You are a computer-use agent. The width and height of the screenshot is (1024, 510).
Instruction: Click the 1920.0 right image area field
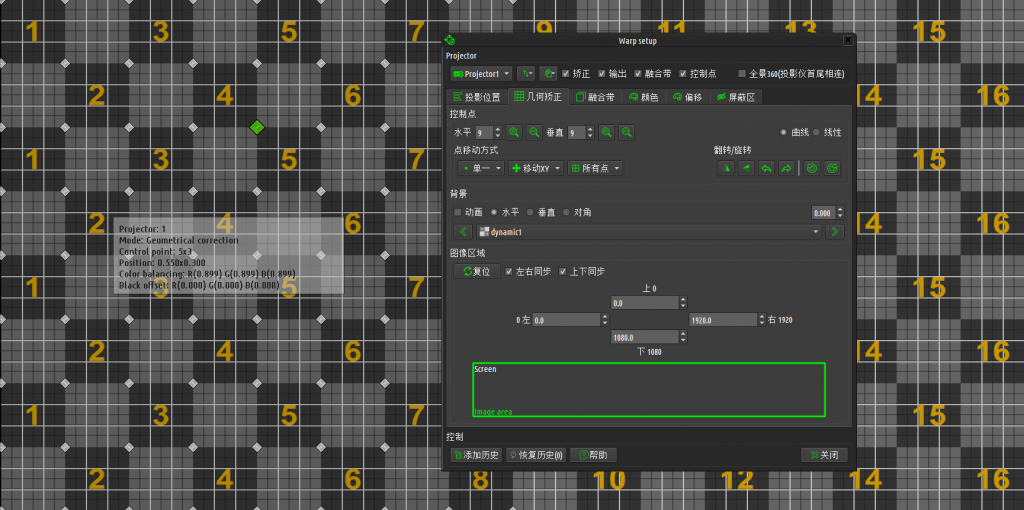[720, 320]
